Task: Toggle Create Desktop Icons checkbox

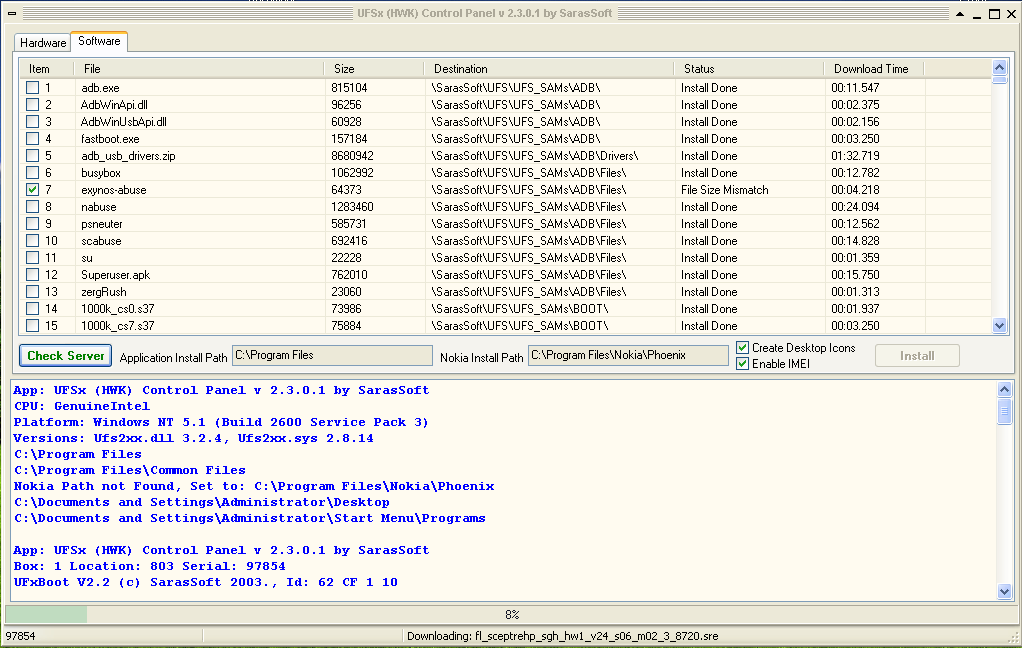Action: (x=742, y=347)
